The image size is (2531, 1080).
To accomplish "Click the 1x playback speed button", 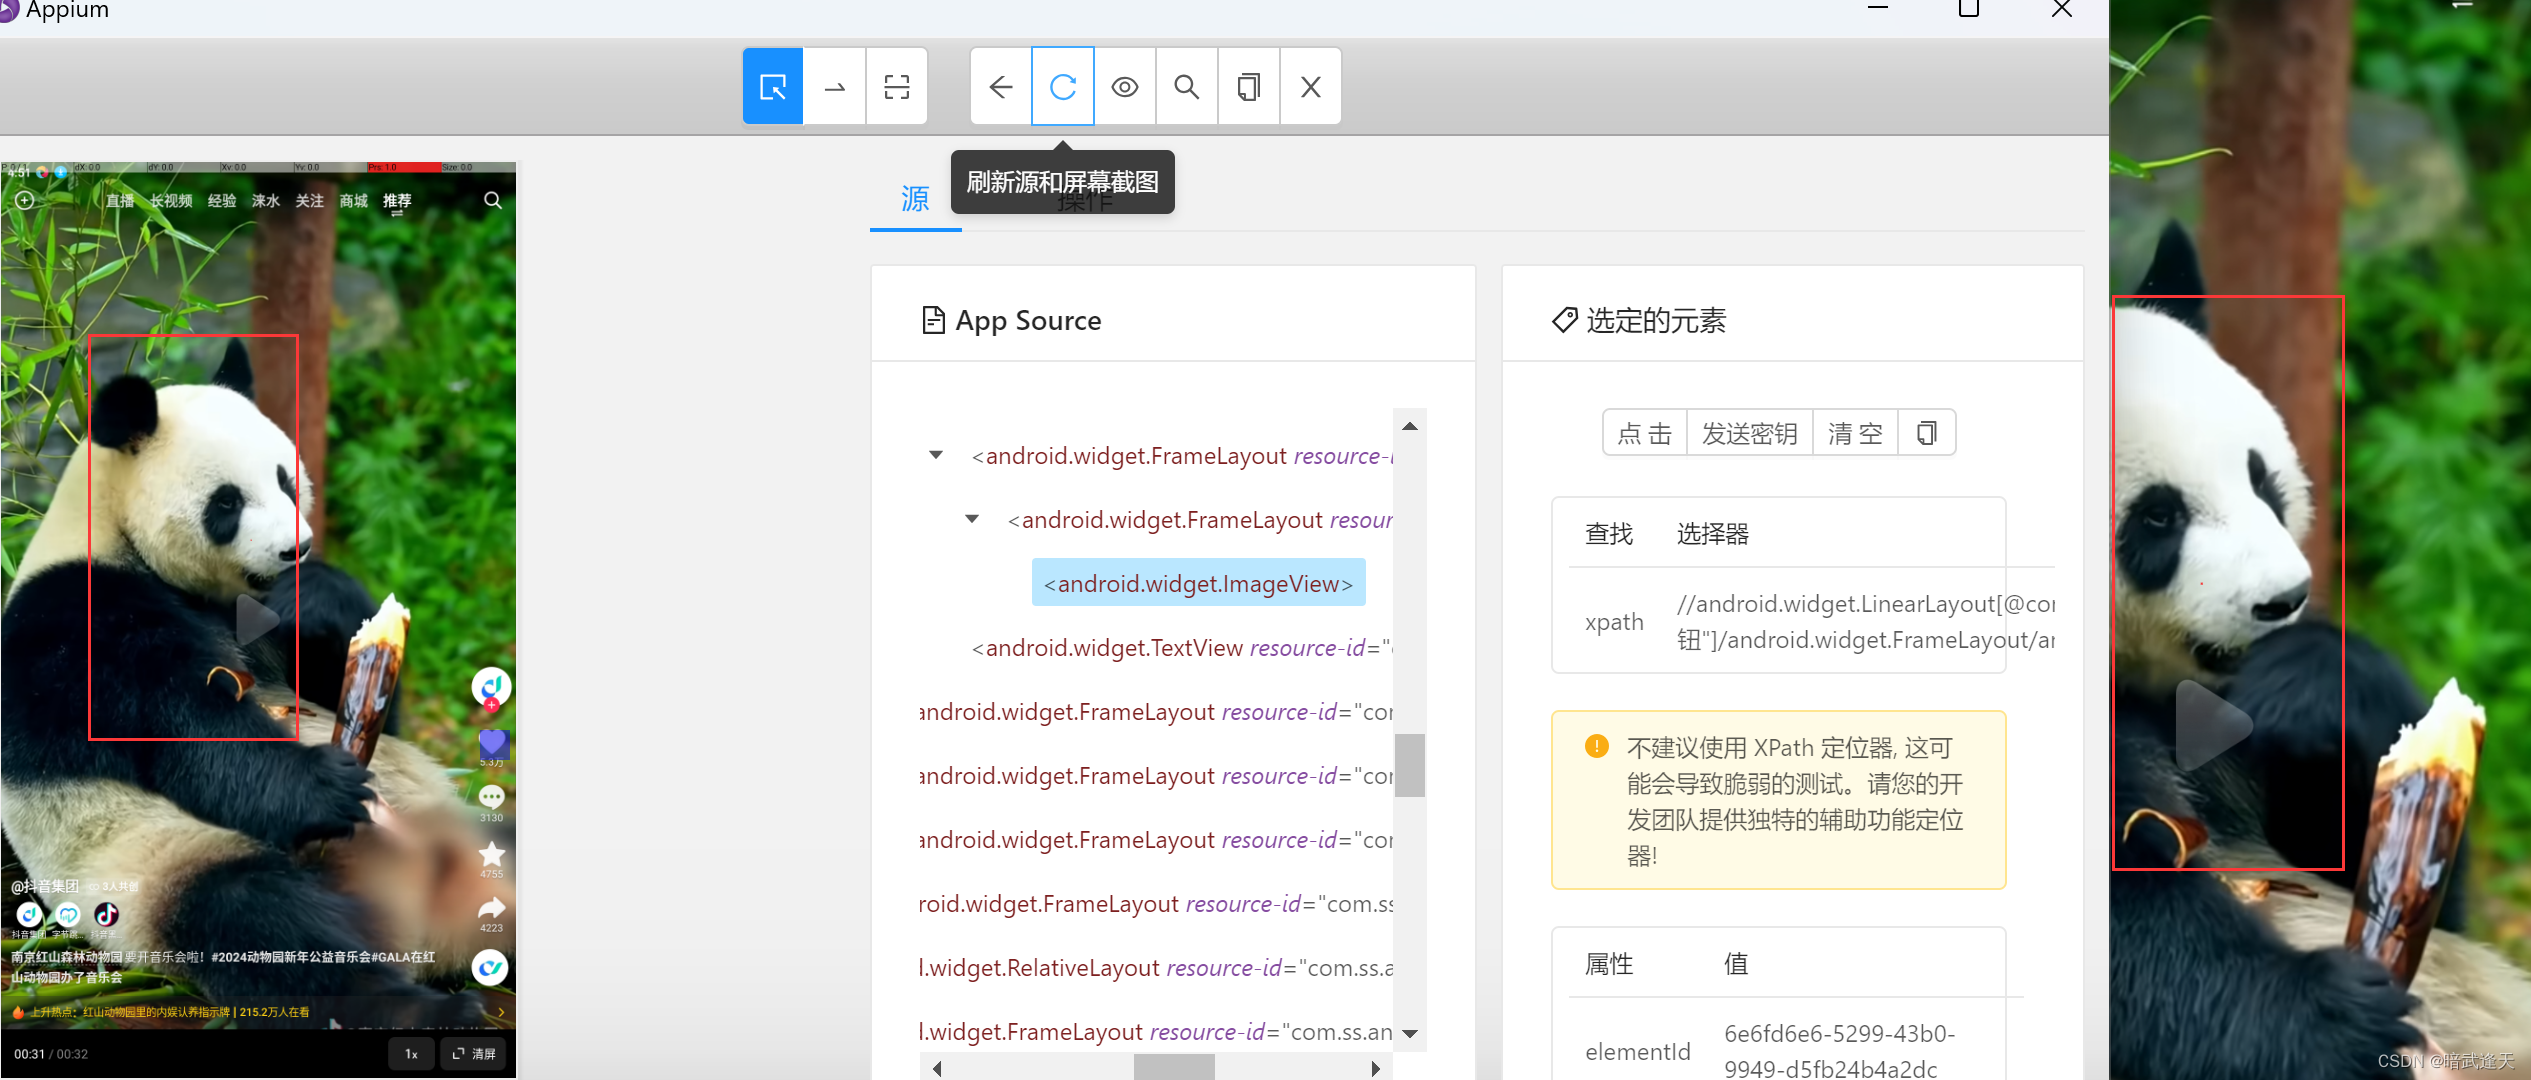I will tap(411, 1053).
